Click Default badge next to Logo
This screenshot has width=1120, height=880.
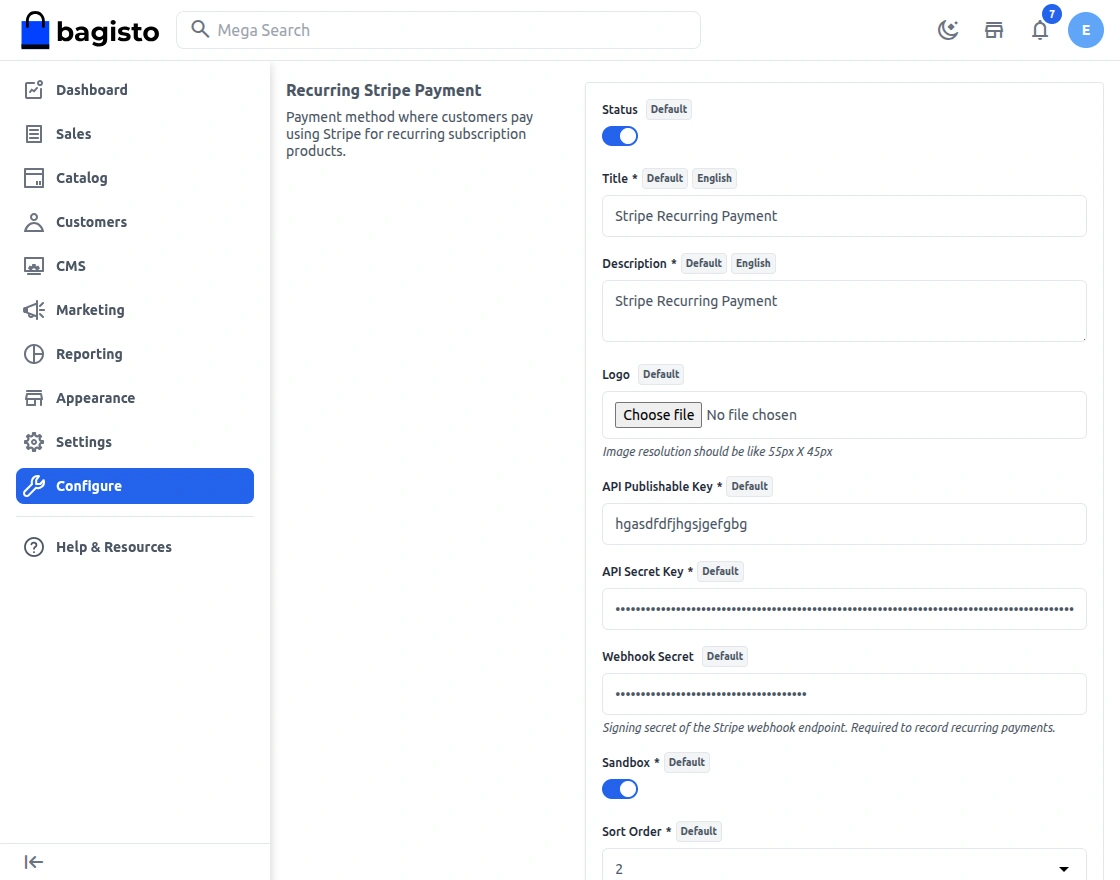[x=661, y=374]
